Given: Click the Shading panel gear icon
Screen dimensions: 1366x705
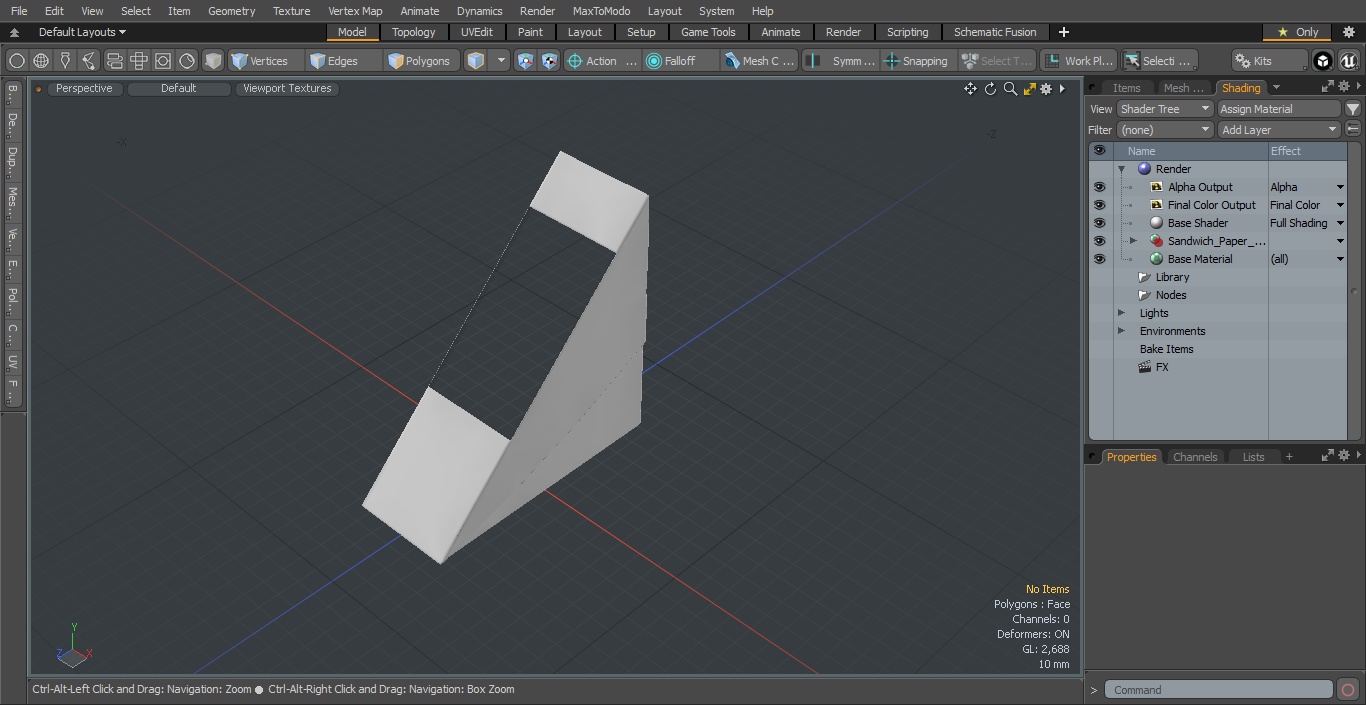Looking at the screenshot, I should pos(1343,87).
